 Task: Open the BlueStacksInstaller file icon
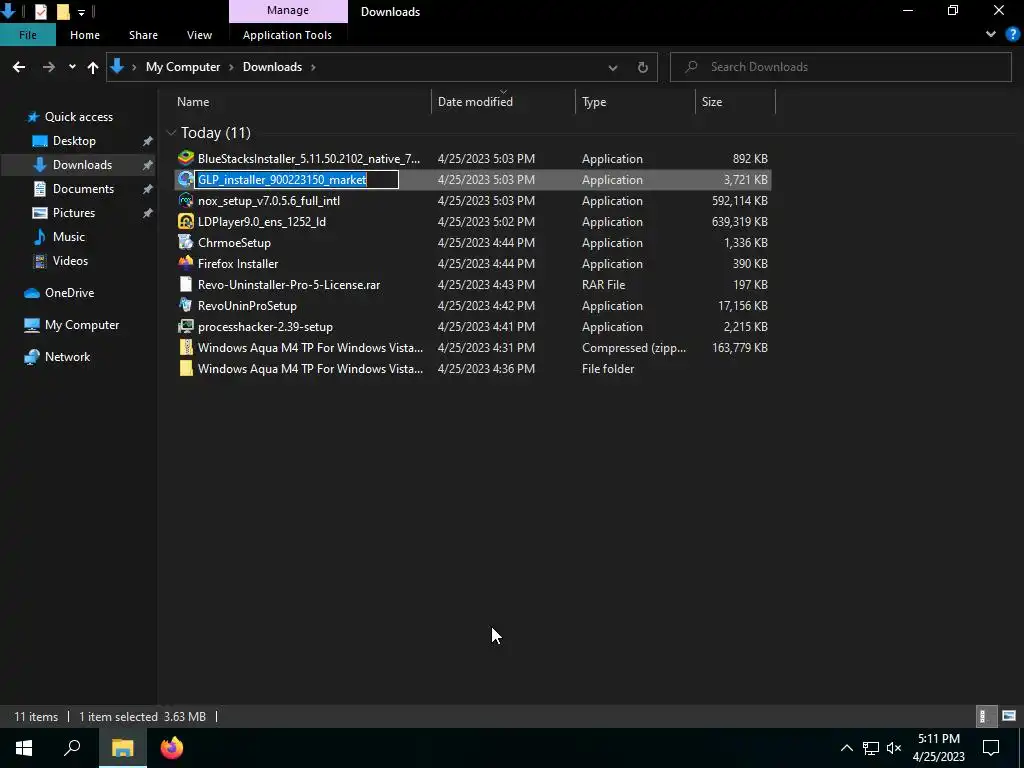click(x=186, y=159)
